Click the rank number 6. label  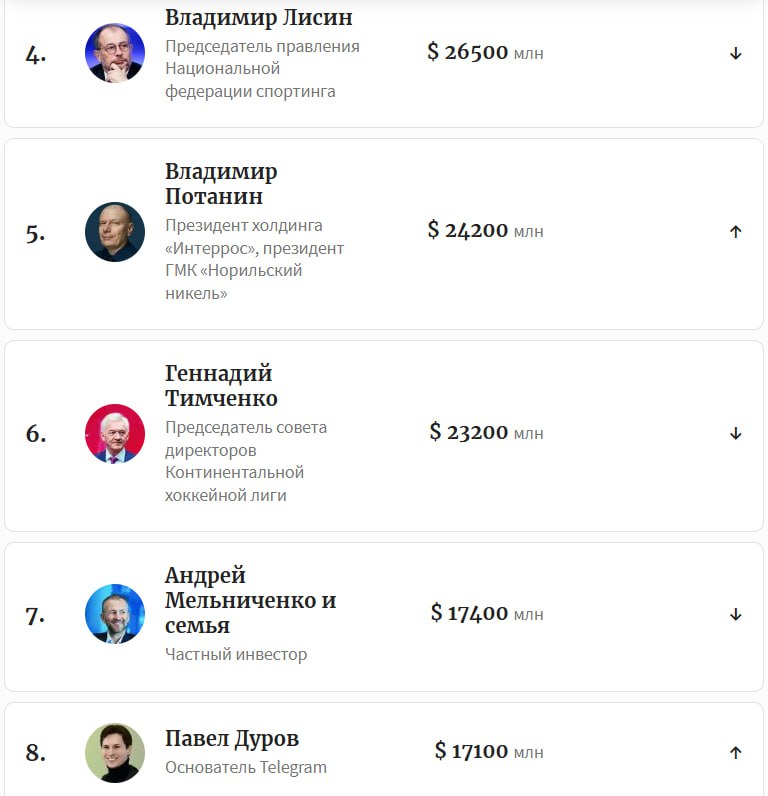coord(36,434)
